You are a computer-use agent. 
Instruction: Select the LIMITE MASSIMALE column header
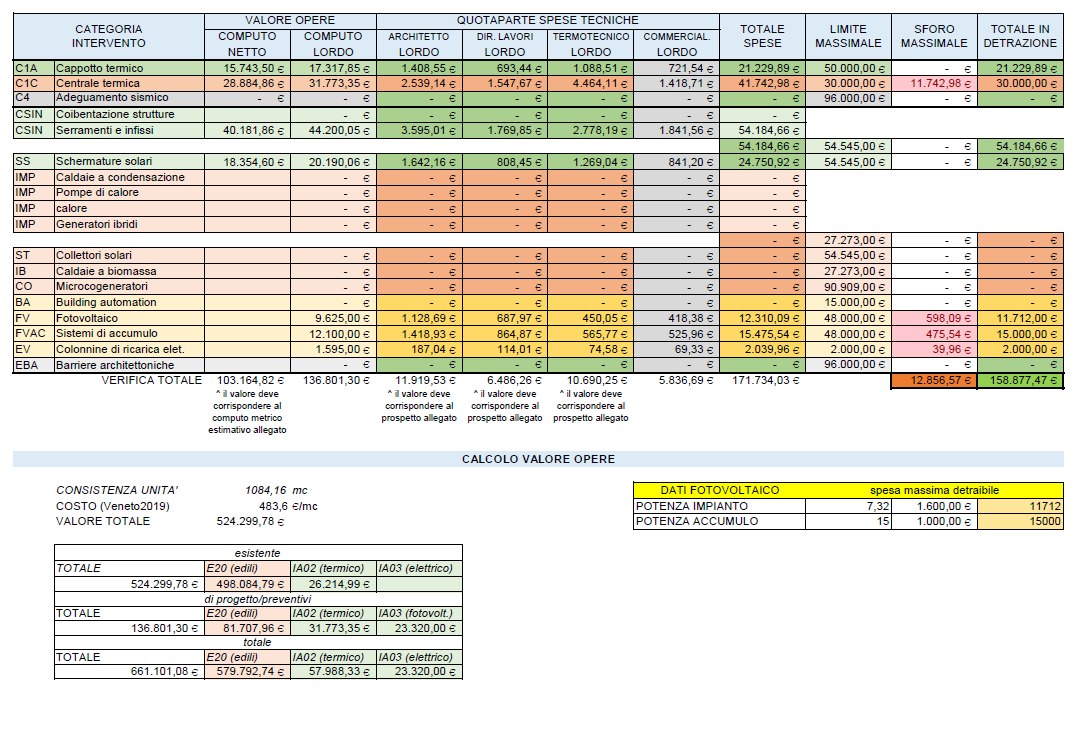848,36
